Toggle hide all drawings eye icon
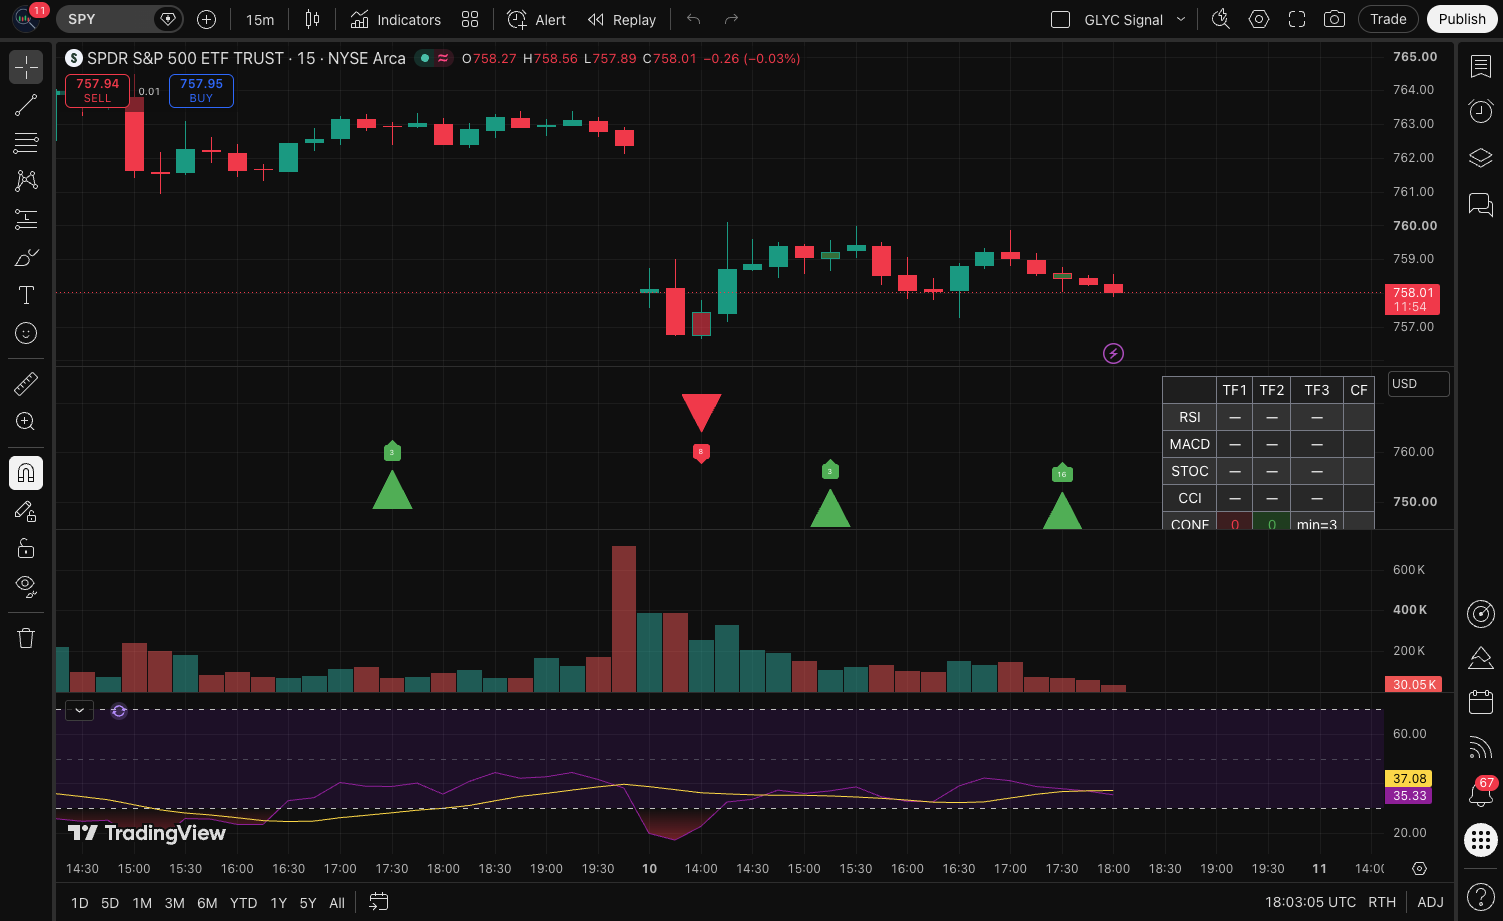The image size is (1503, 921). pyautogui.click(x=26, y=585)
